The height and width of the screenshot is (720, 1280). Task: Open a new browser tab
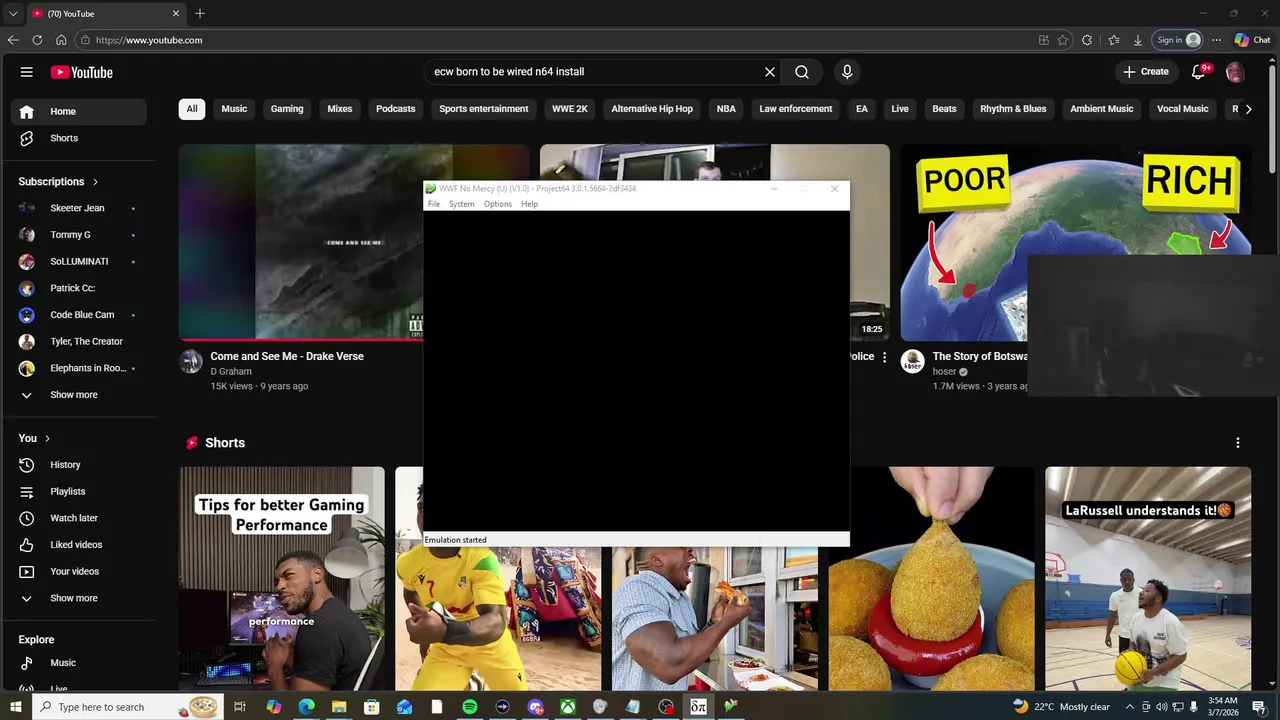point(200,14)
